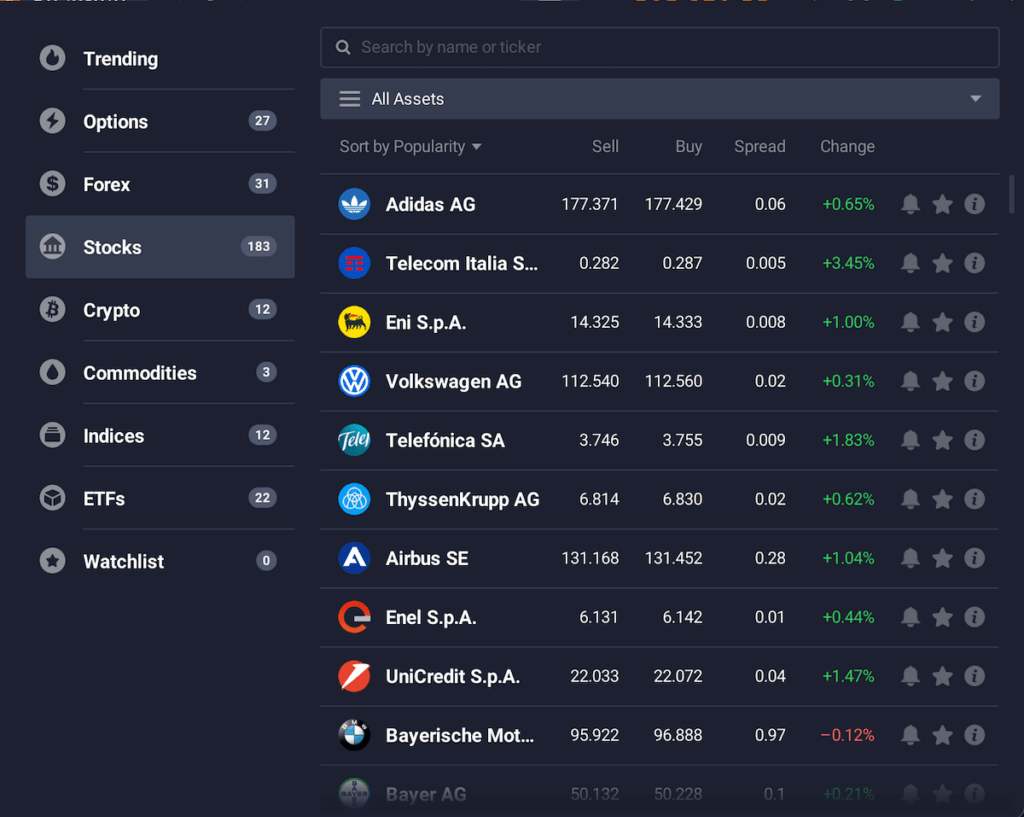Show the Indices category
The image size is (1024, 817).
point(160,436)
